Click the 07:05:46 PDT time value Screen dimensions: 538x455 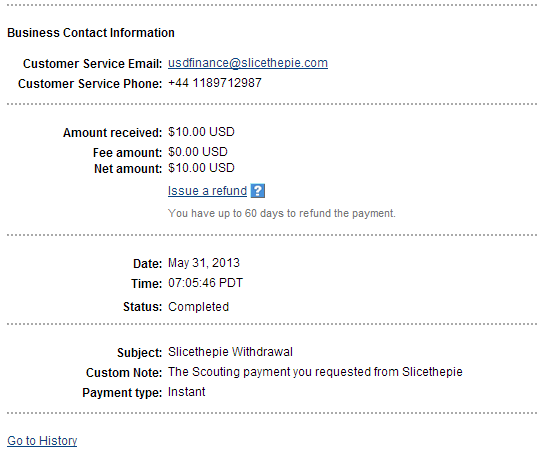(205, 283)
